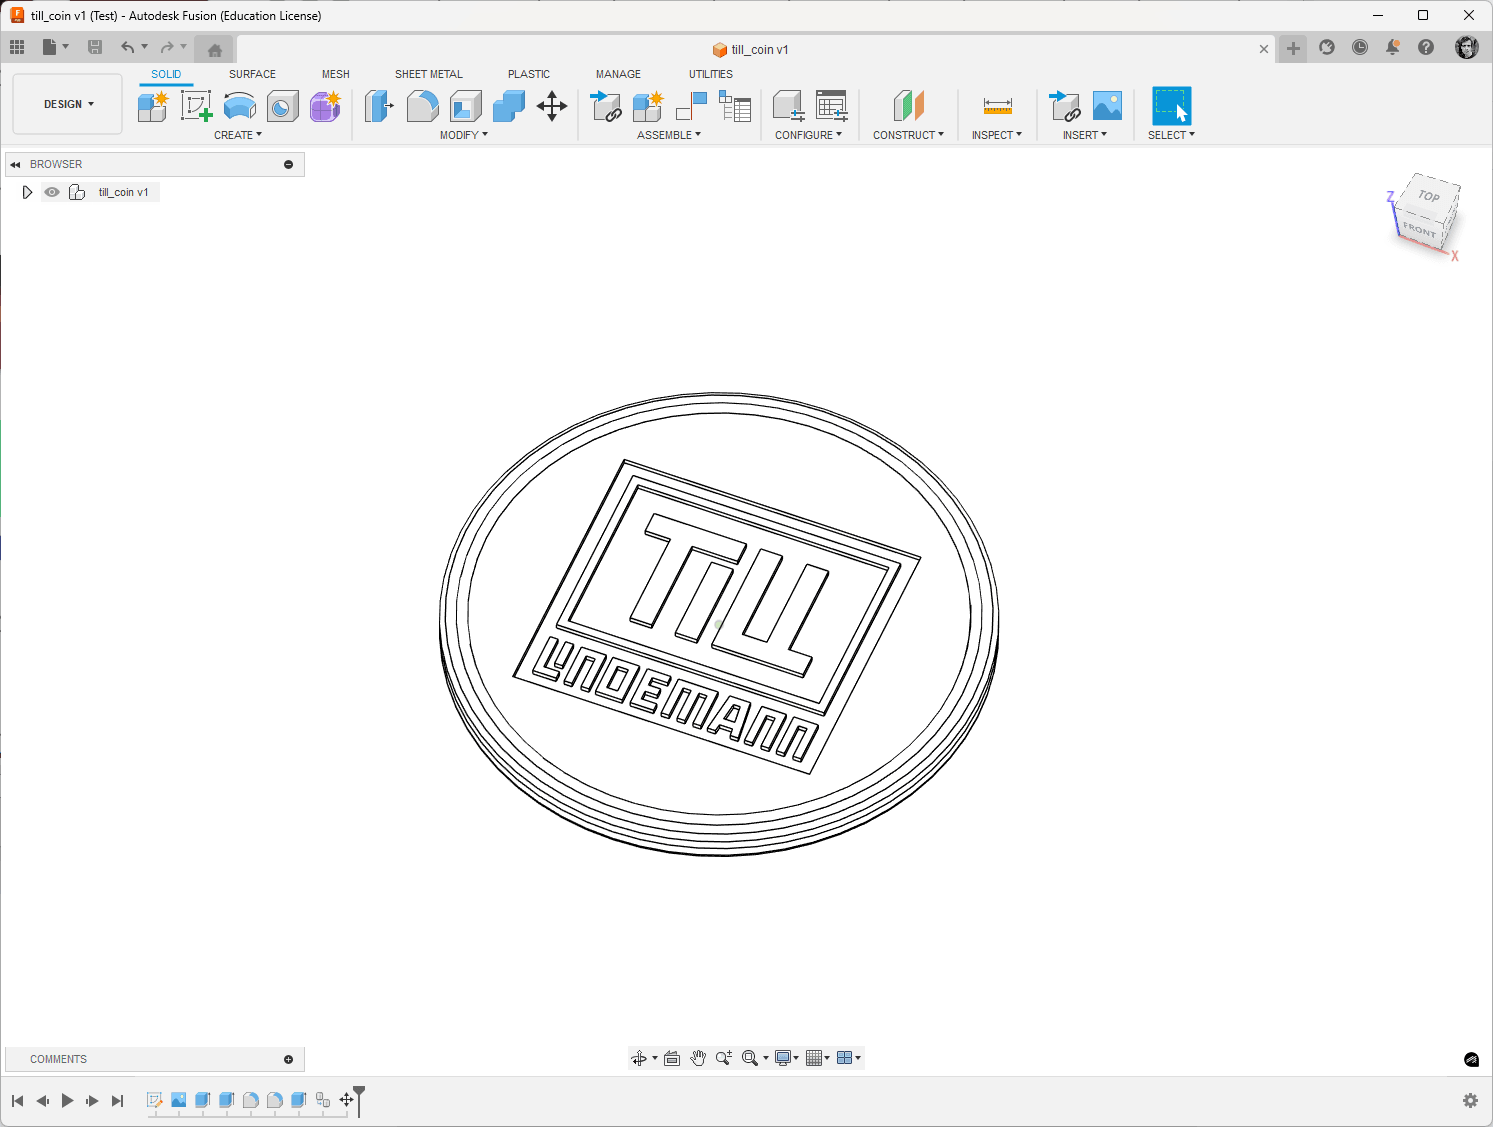Viewport: 1493px width, 1127px height.
Task: Open the SELECT dropdown menu
Action: tap(1171, 135)
